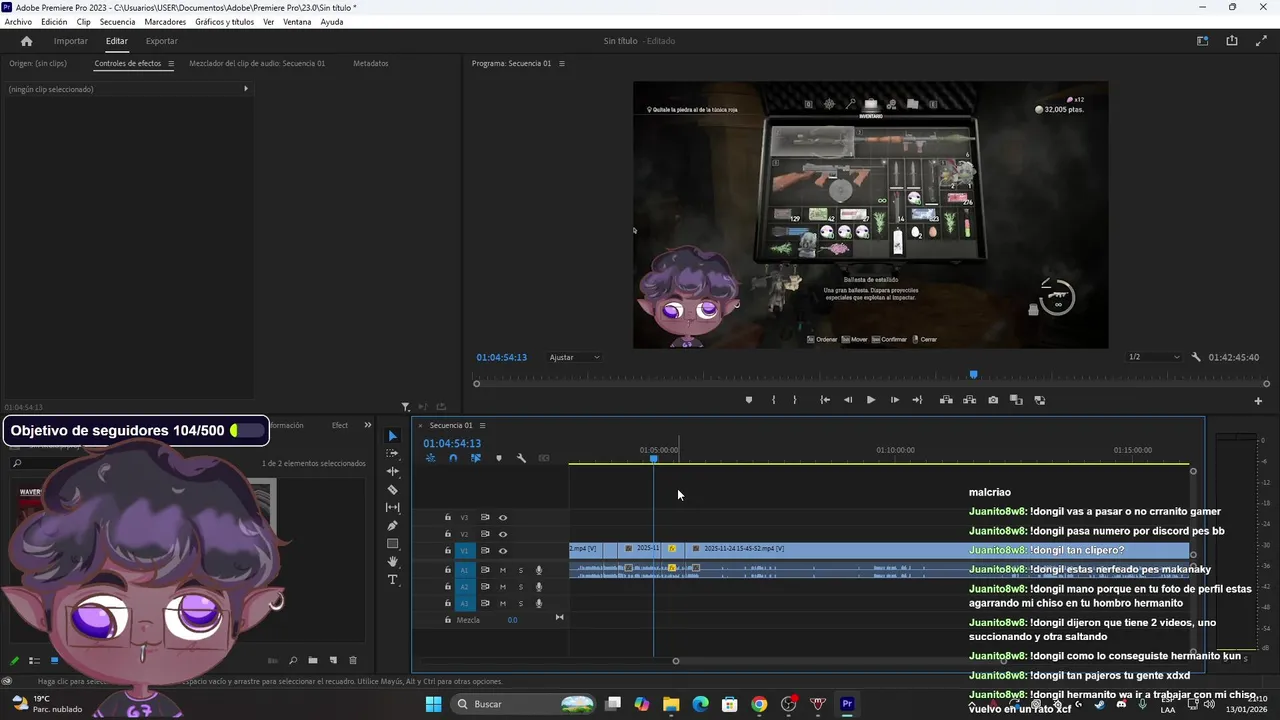Open the Marcadores menu
The image size is (1280, 720).
click(165, 22)
